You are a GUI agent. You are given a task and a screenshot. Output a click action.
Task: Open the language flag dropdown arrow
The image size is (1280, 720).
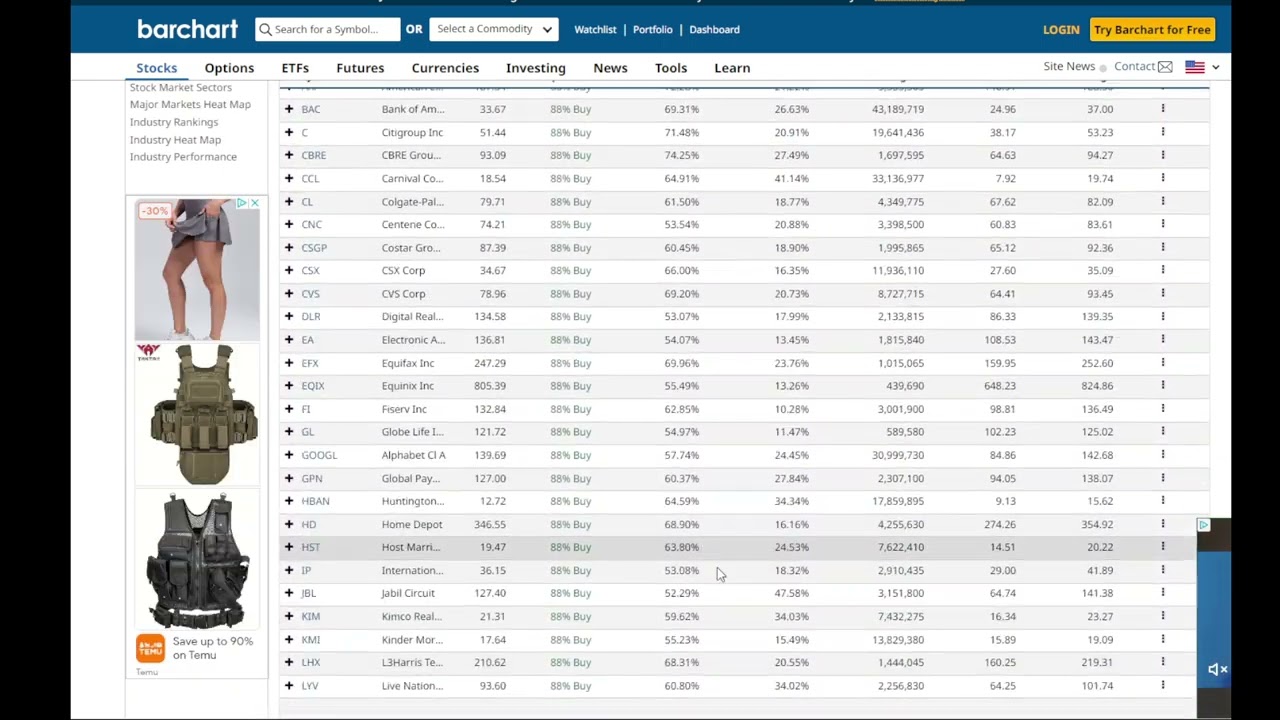pyautogui.click(x=1216, y=67)
